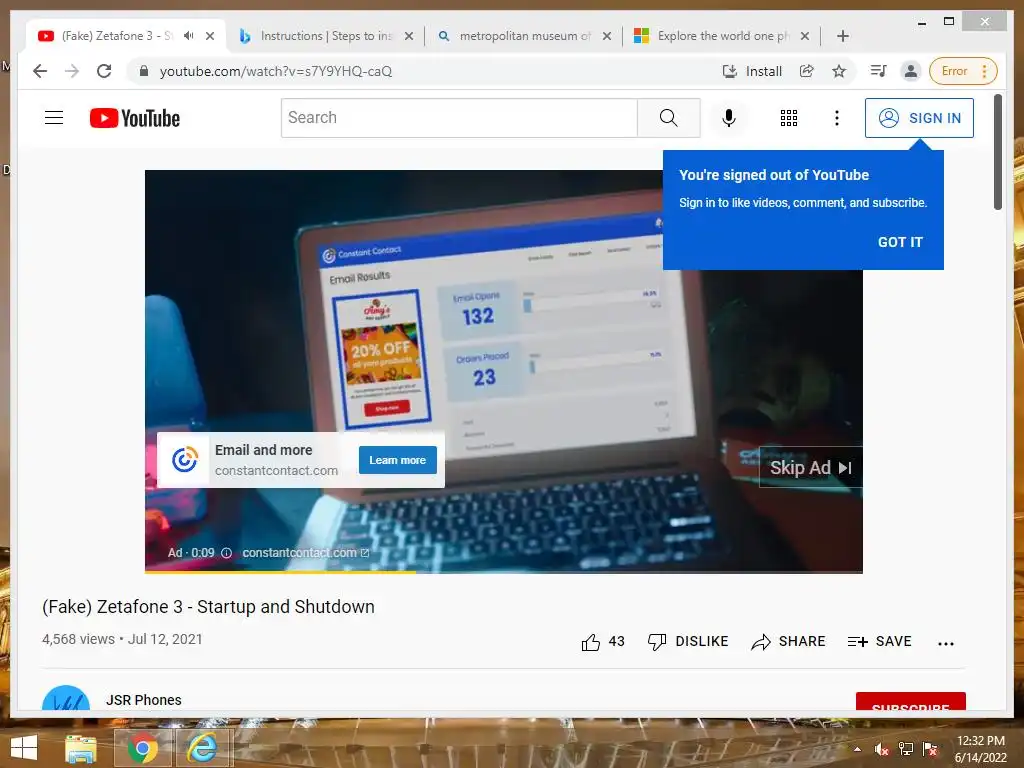
Task: Click Chrome in the taskbar
Action: click(x=142, y=748)
